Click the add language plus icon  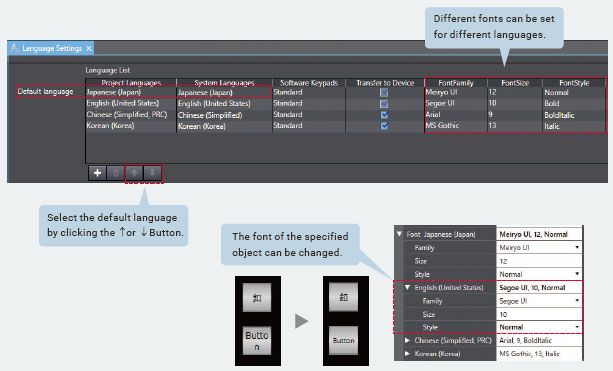click(97, 173)
